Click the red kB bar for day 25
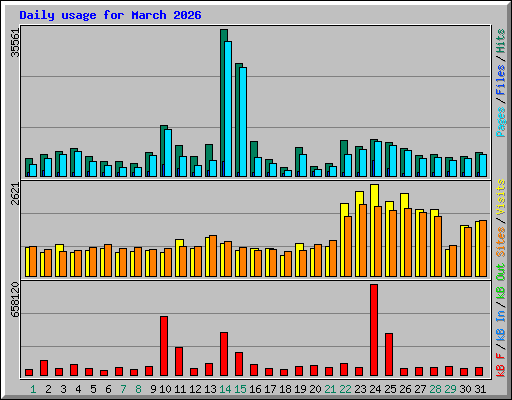 pyautogui.click(x=389, y=355)
